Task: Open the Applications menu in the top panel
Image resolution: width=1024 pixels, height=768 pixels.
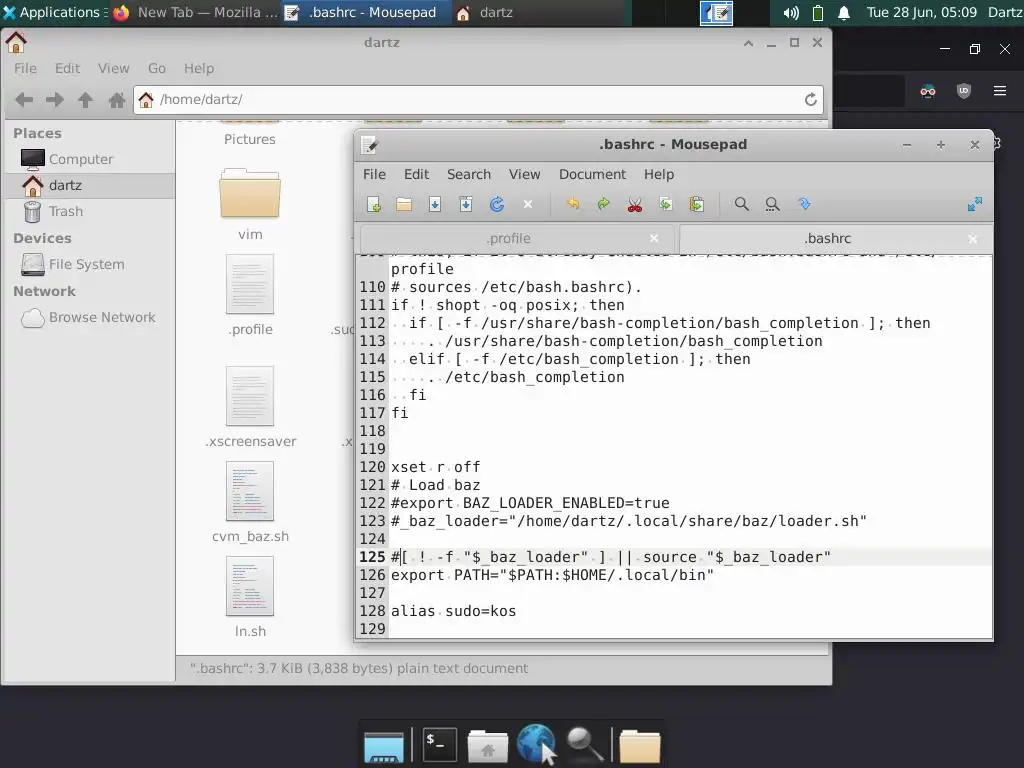Action: (54, 12)
